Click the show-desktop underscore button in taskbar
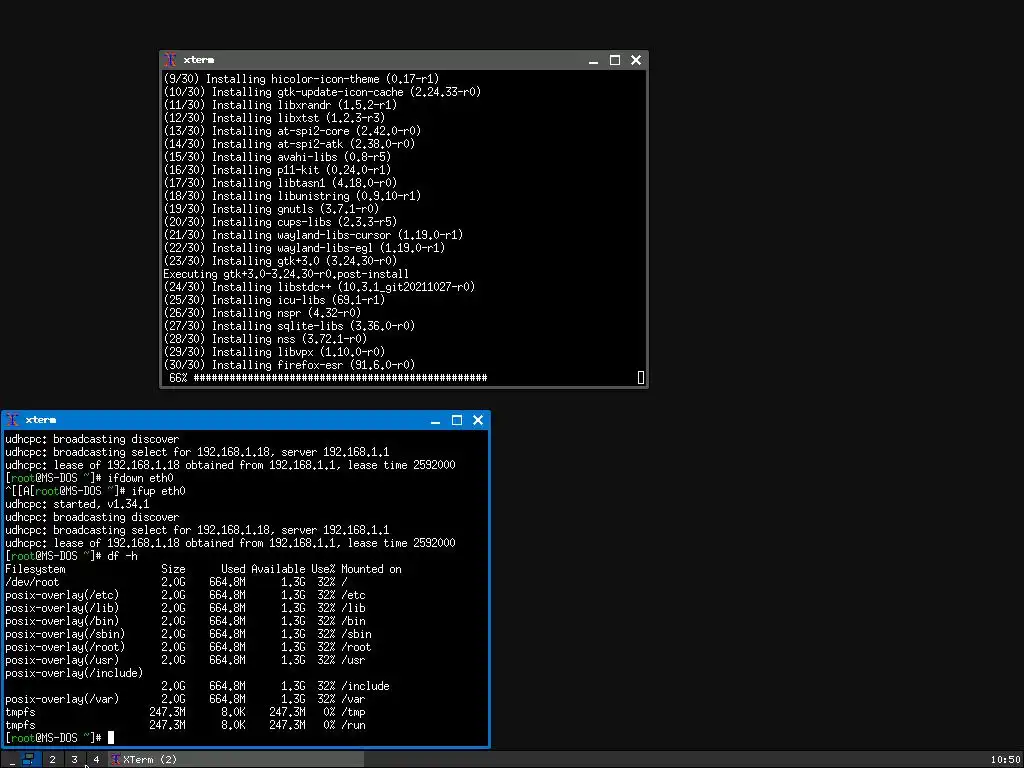Screen dimensions: 1024x768 click(12, 760)
